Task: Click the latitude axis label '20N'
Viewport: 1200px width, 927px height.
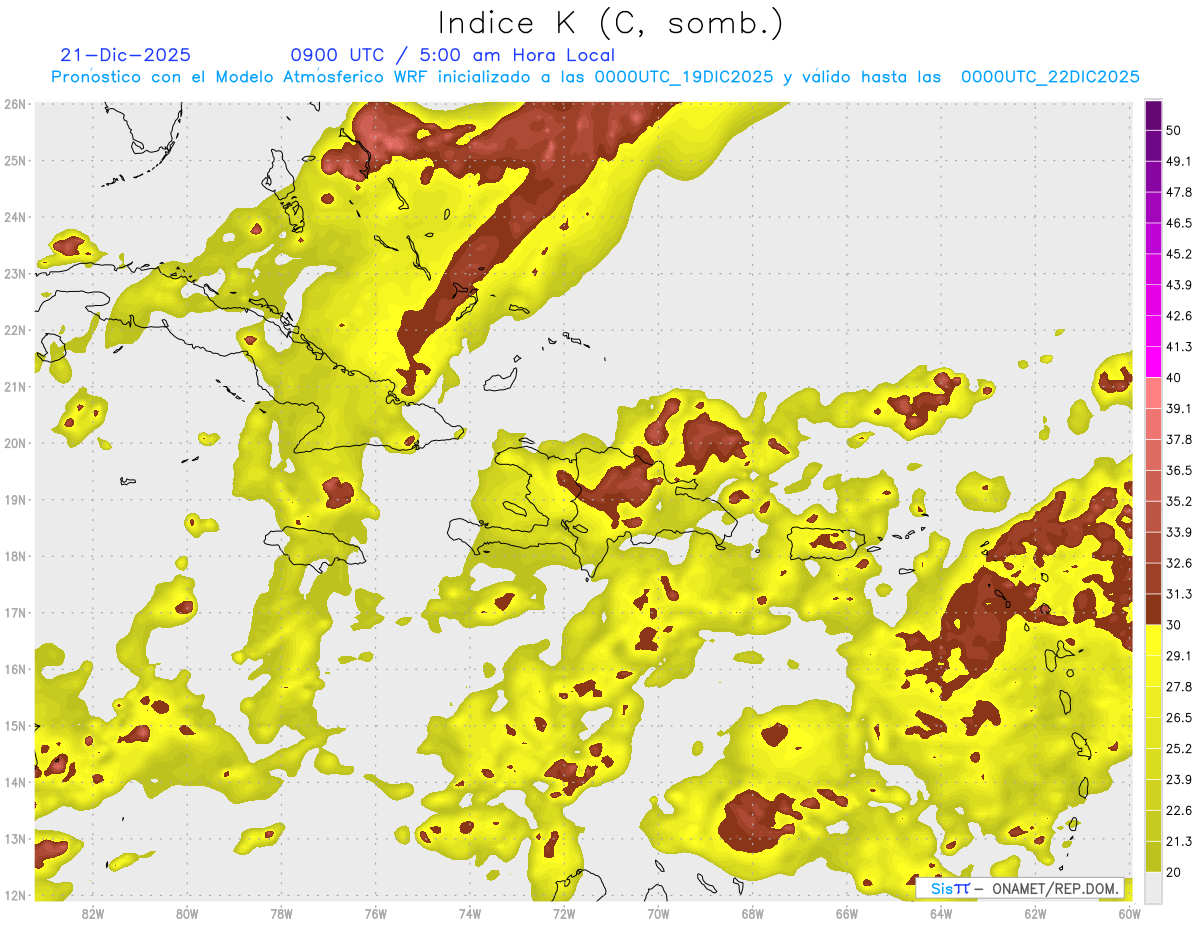Action: (15, 443)
